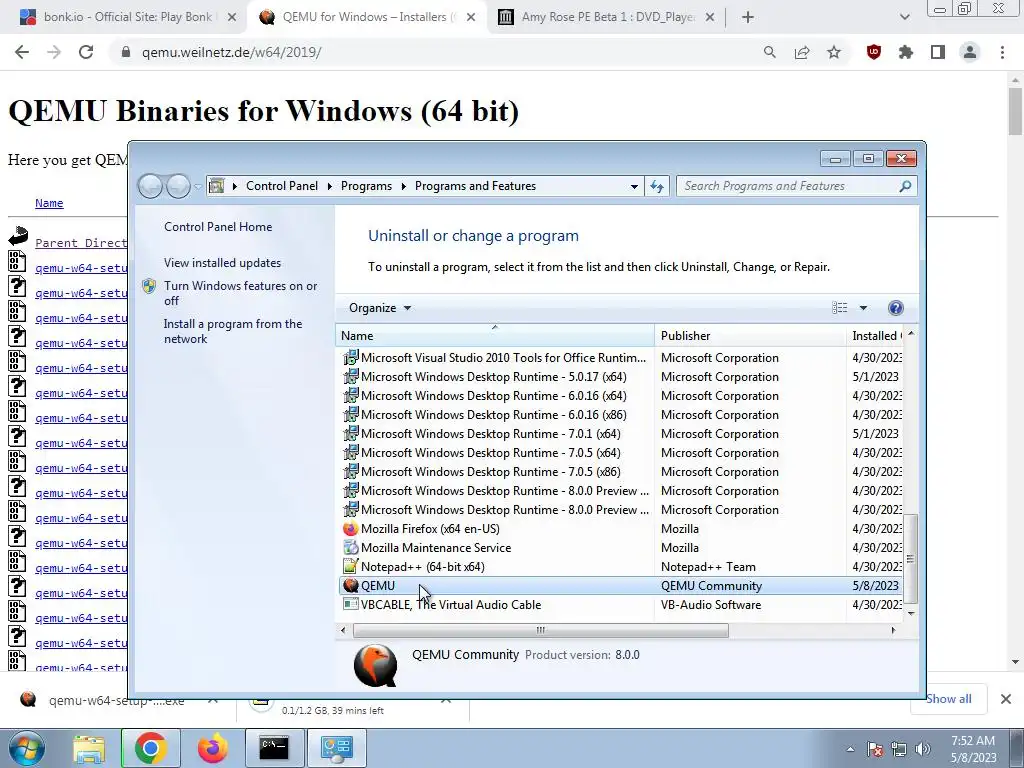Toggle Chrome's side panel icon

(938, 52)
